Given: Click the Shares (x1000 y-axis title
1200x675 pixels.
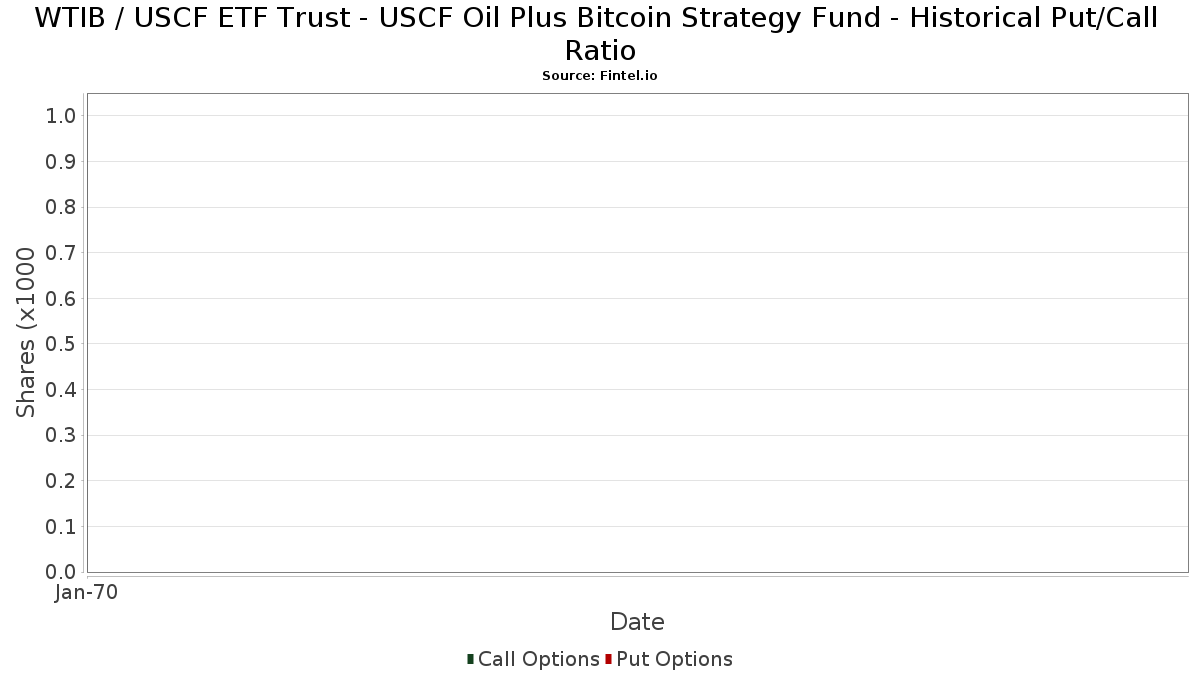Looking at the screenshot, I should pos(26,332).
